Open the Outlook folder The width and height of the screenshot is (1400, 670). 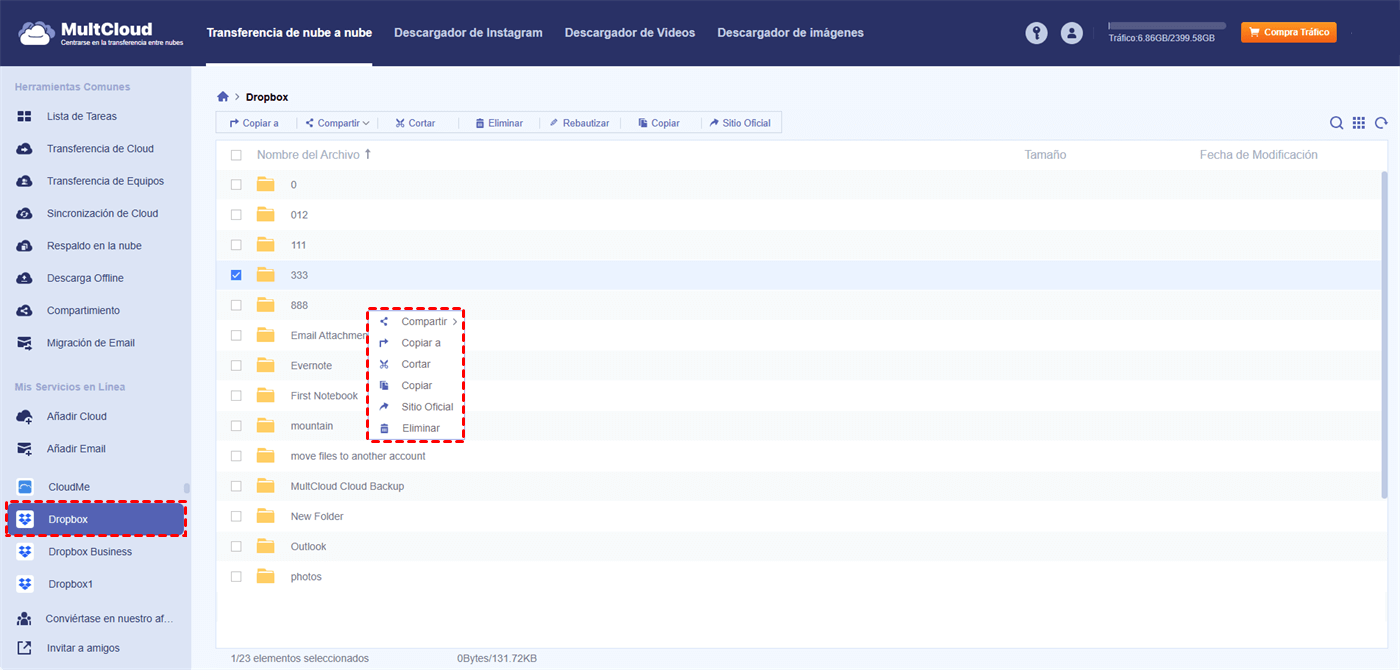(x=308, y=547)
